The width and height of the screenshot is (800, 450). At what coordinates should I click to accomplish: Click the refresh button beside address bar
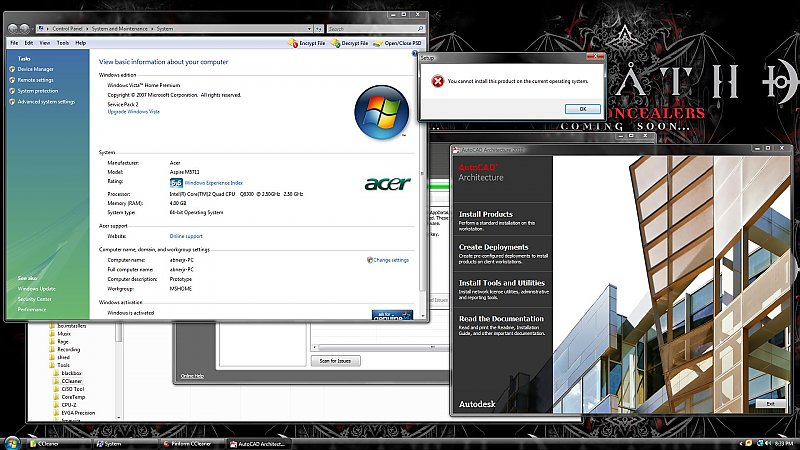(318, 29)
